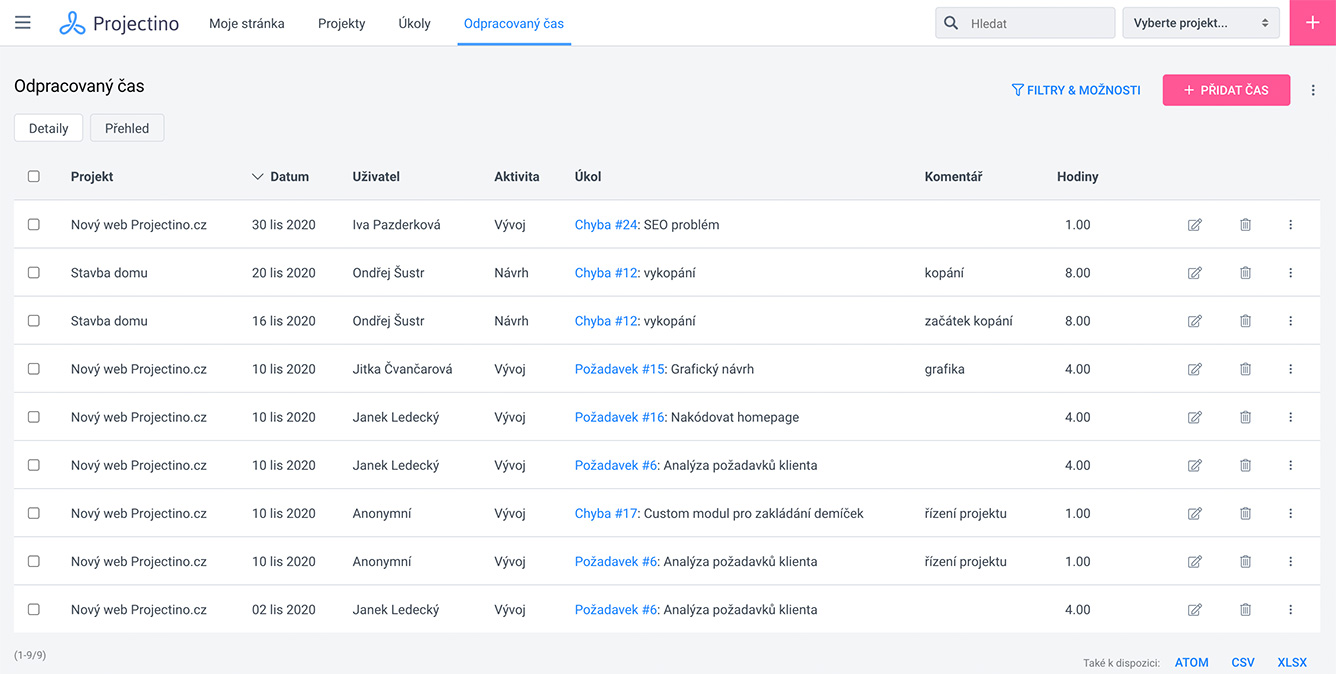The width and height of the screenshot is (1336, 674).
Task: Open more options for Grafický návrh row
Action: [x=1291, y=369]
